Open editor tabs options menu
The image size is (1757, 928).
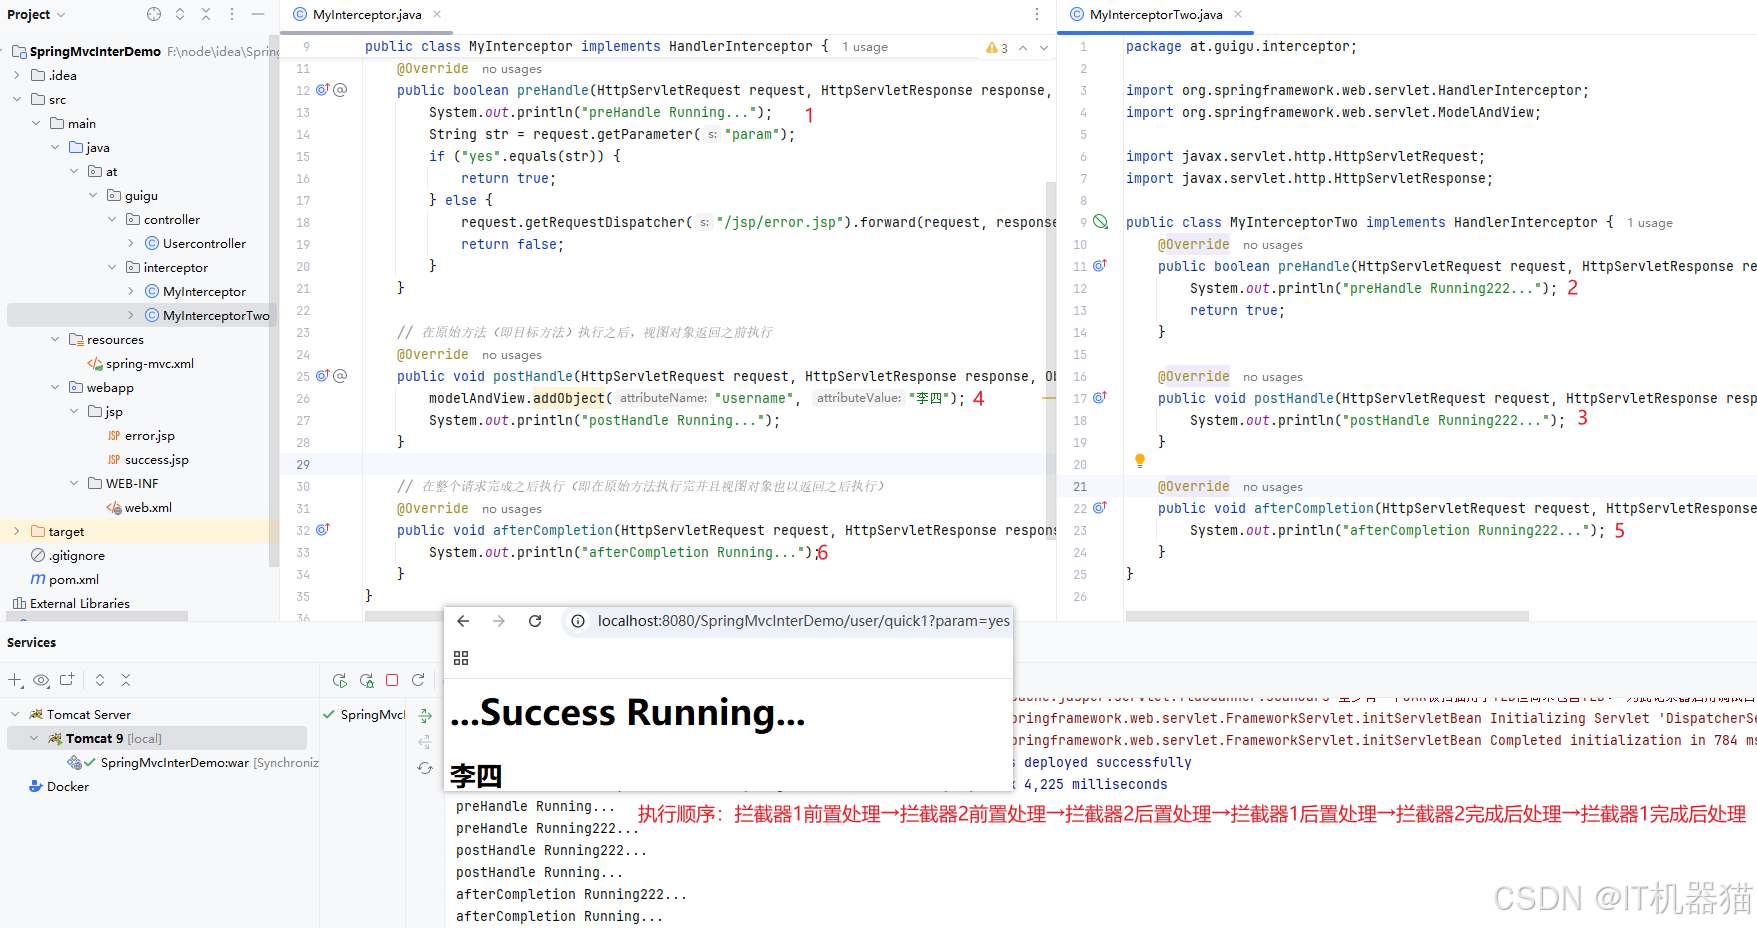1037,14
